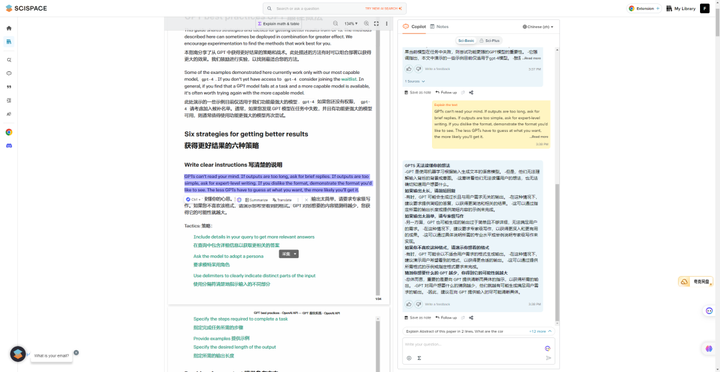
Task: Click the zoom out magnifier in PDF toolbar
Action: pyautogui.click(x=336, y=23)
